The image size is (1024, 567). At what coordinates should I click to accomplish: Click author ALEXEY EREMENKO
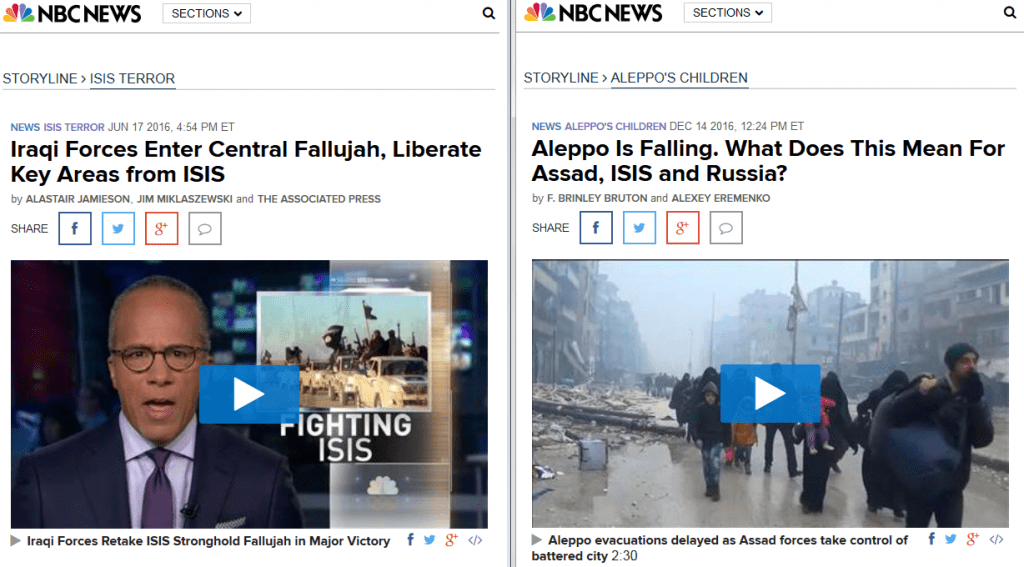[x=721, y=199]
